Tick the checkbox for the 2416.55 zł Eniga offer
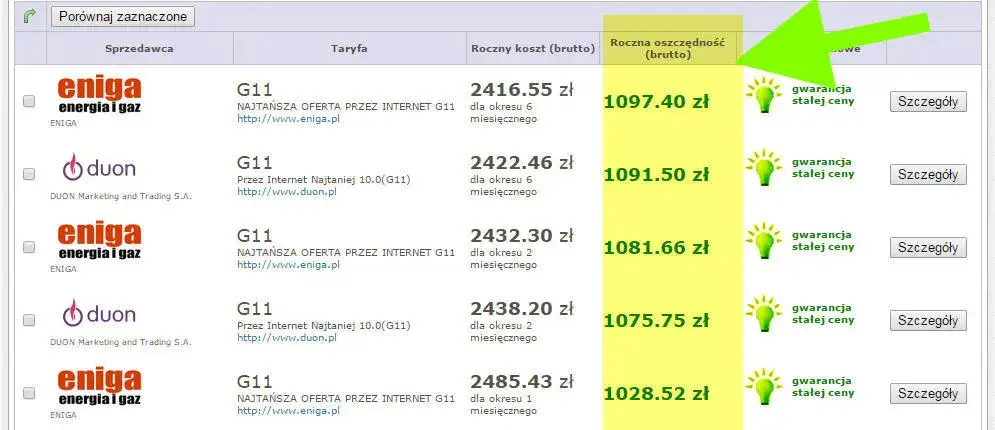995x430 pixels. point(29,101)
